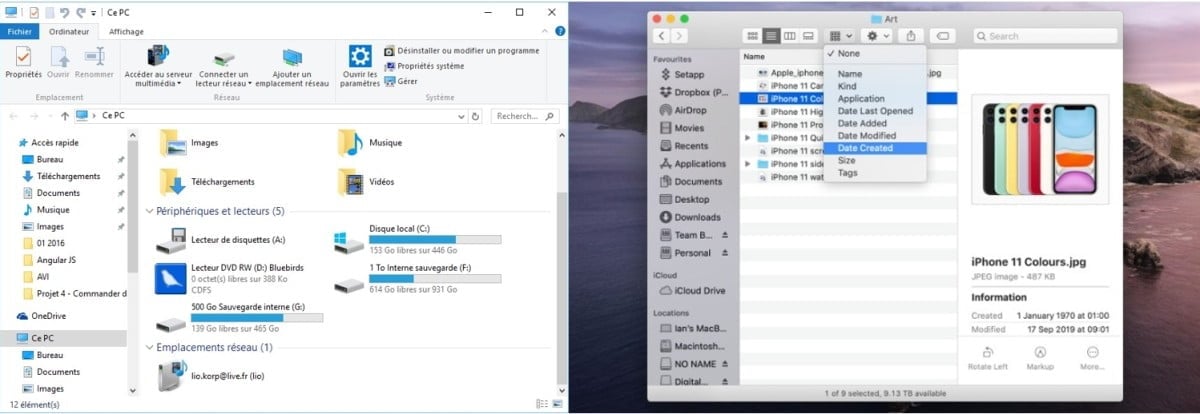Click the Up arrow in Explorer navigation
This screenshot has width=1200, height=414.
coord(63,116)
